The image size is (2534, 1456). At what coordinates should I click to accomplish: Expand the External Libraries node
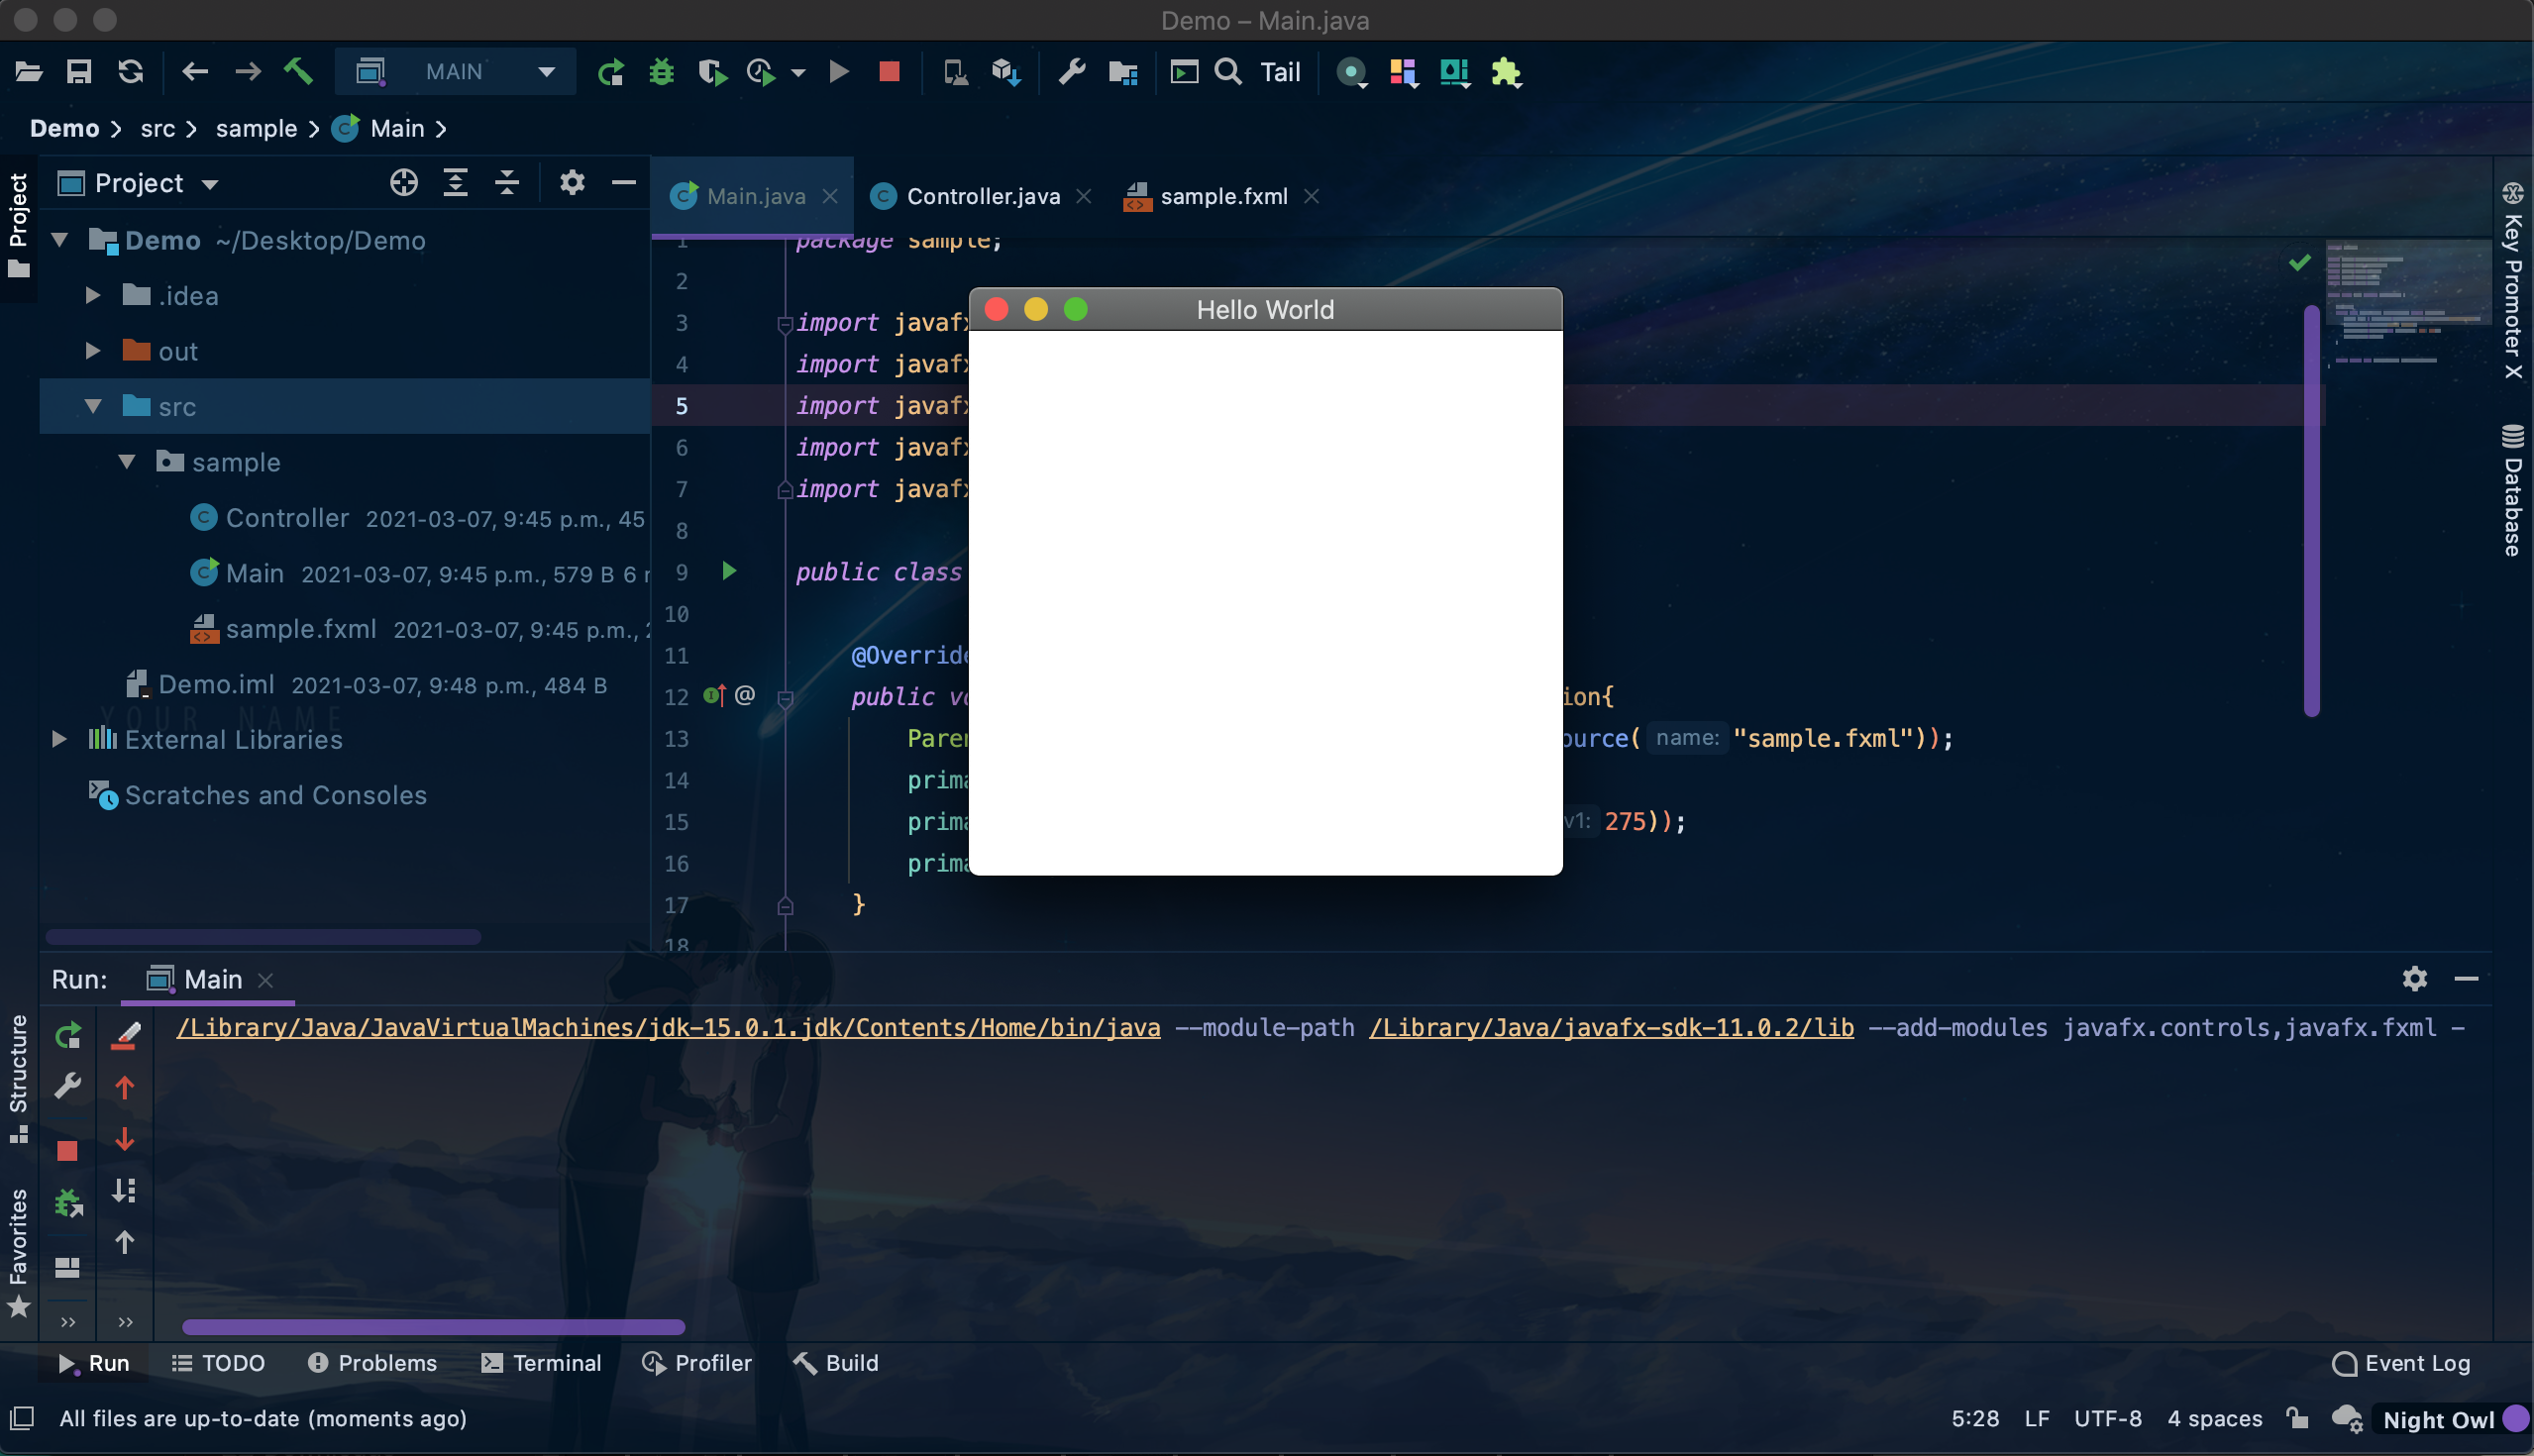[59, 738]
